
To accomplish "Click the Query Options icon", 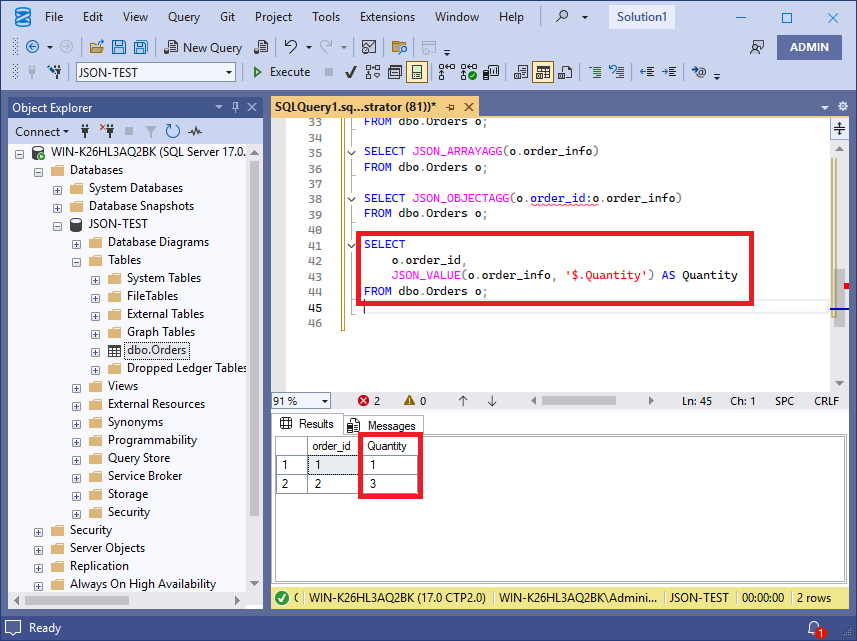I will click(395, 72).
